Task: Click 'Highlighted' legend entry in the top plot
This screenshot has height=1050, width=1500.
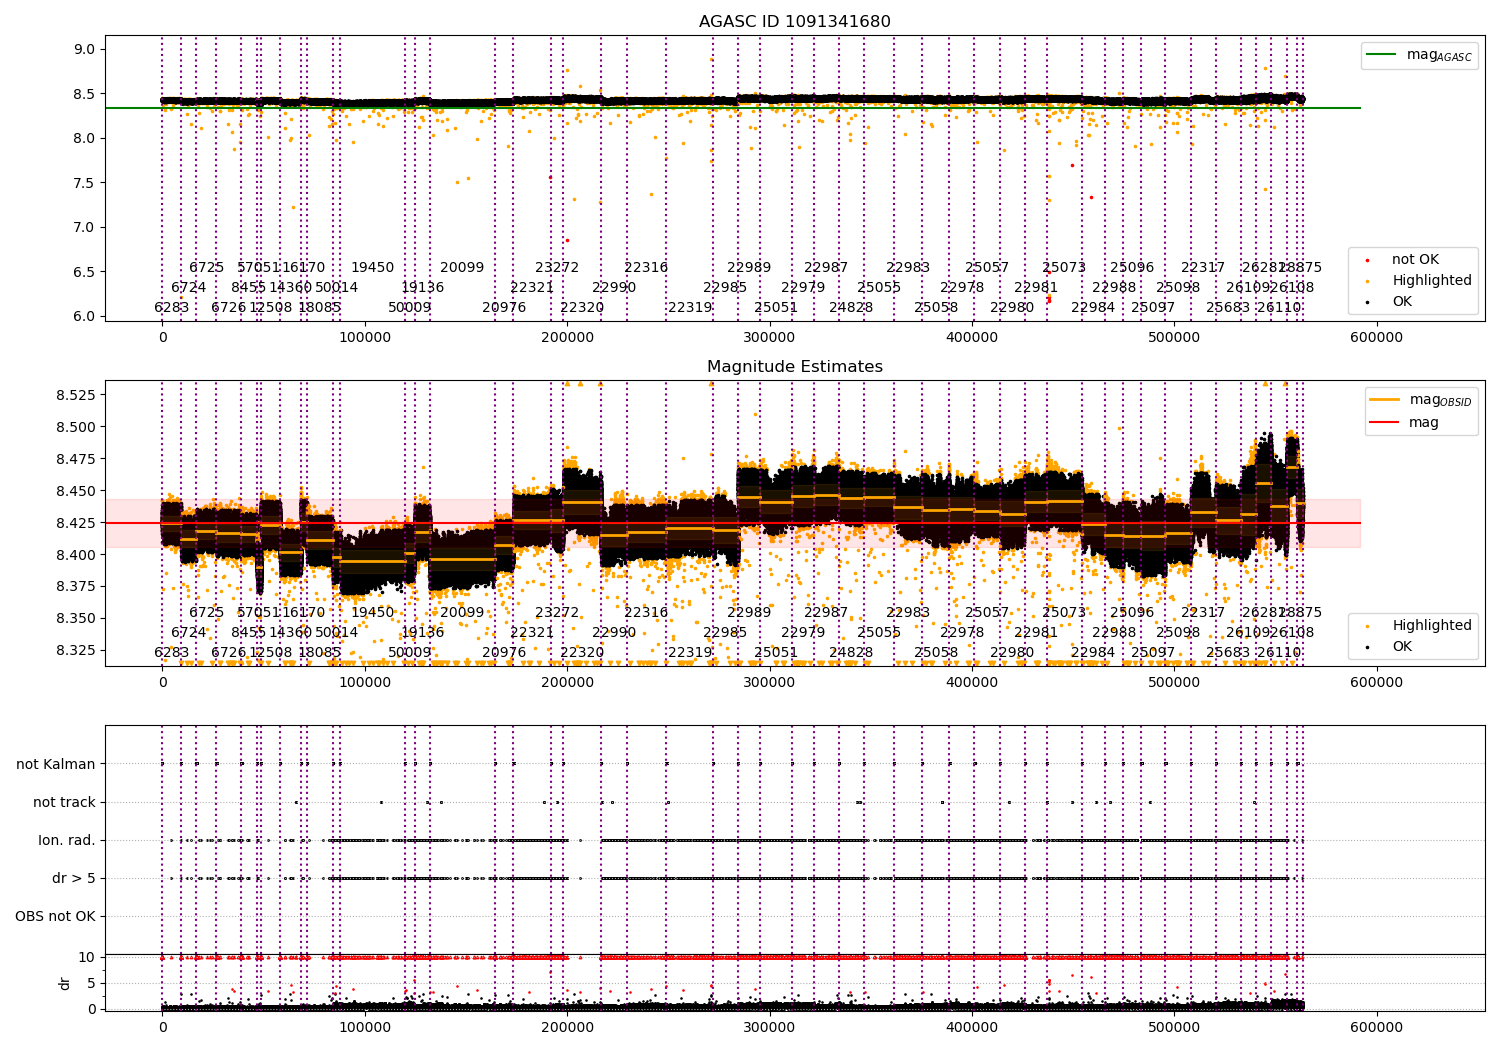Action: tap(1422, 281)
